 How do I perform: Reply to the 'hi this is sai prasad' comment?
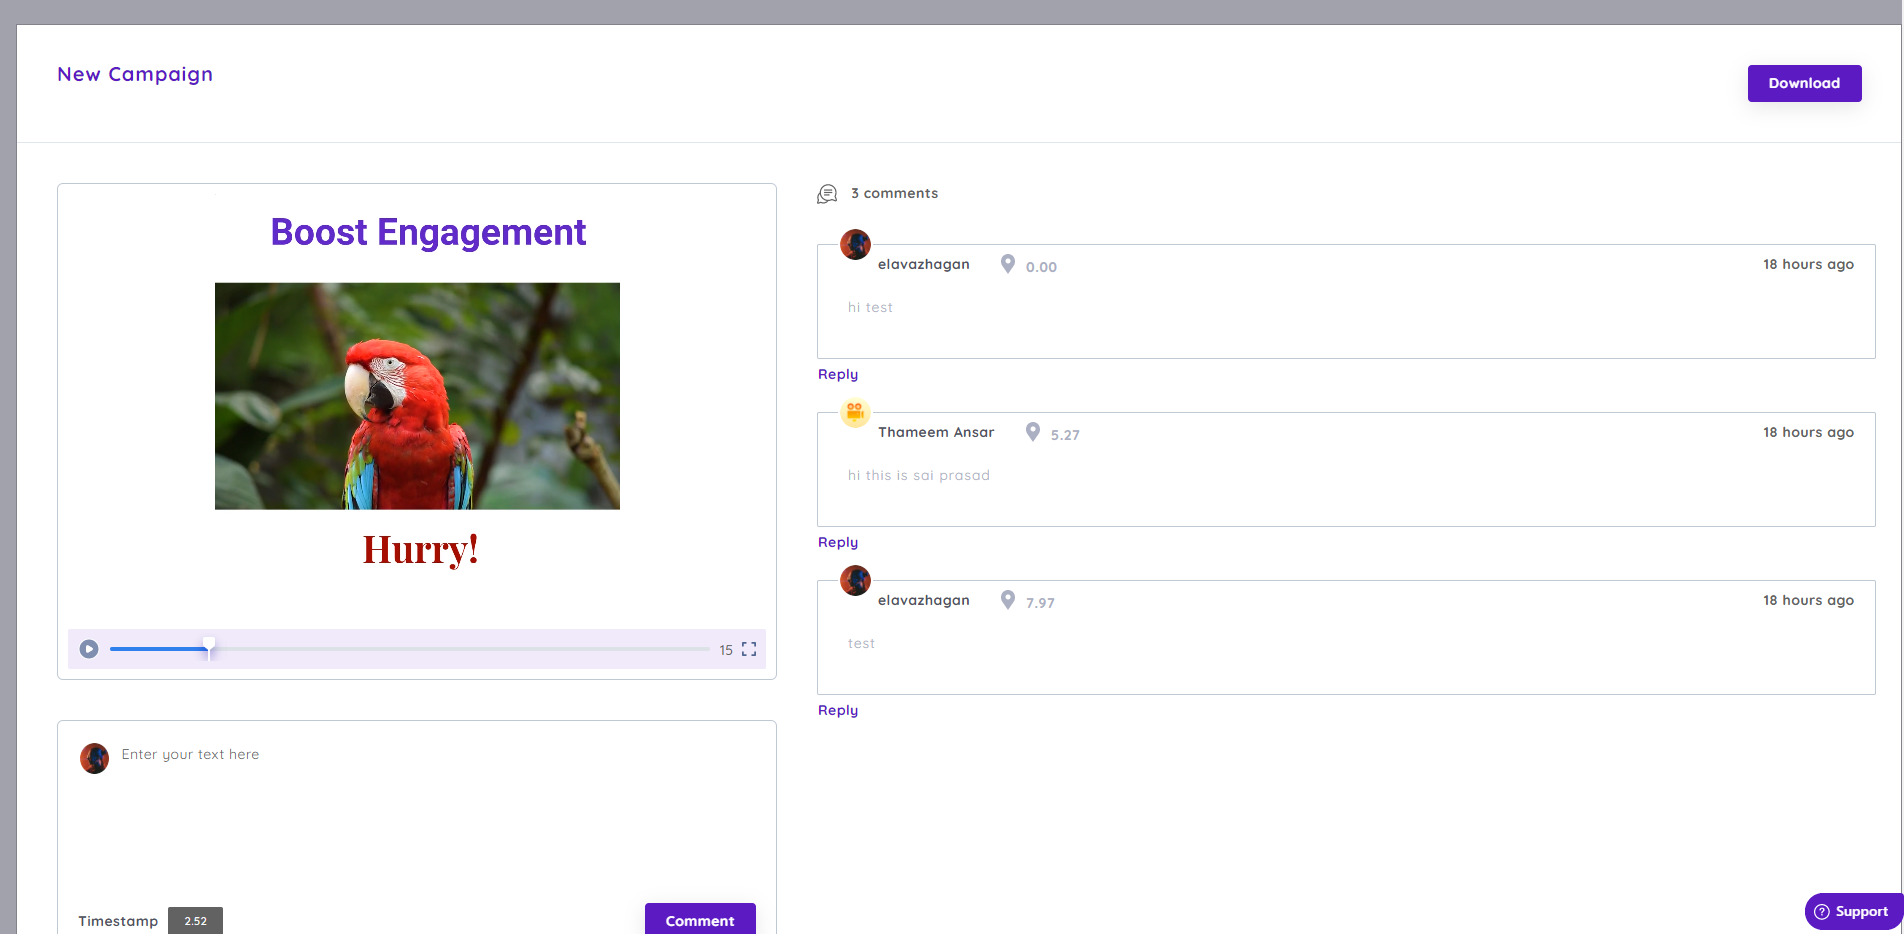click(838, 542)
